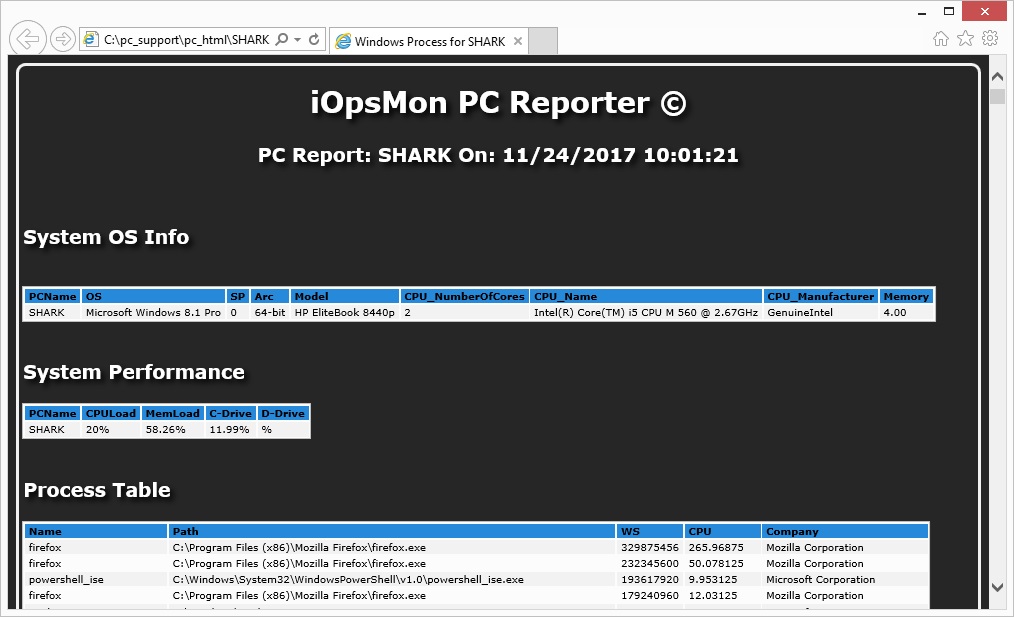Select the powershell_ise row in the table
This screenshot has width=1014, height=617.
pos(300,579)
